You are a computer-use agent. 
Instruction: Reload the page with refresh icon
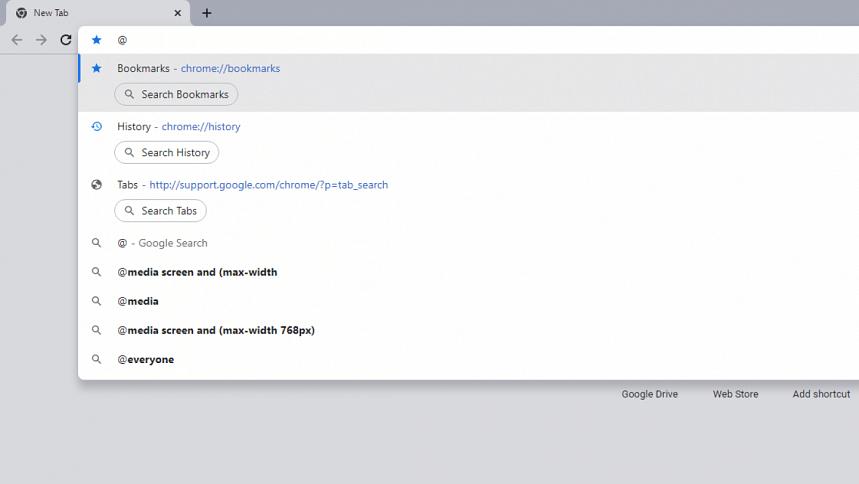point(66,40)
